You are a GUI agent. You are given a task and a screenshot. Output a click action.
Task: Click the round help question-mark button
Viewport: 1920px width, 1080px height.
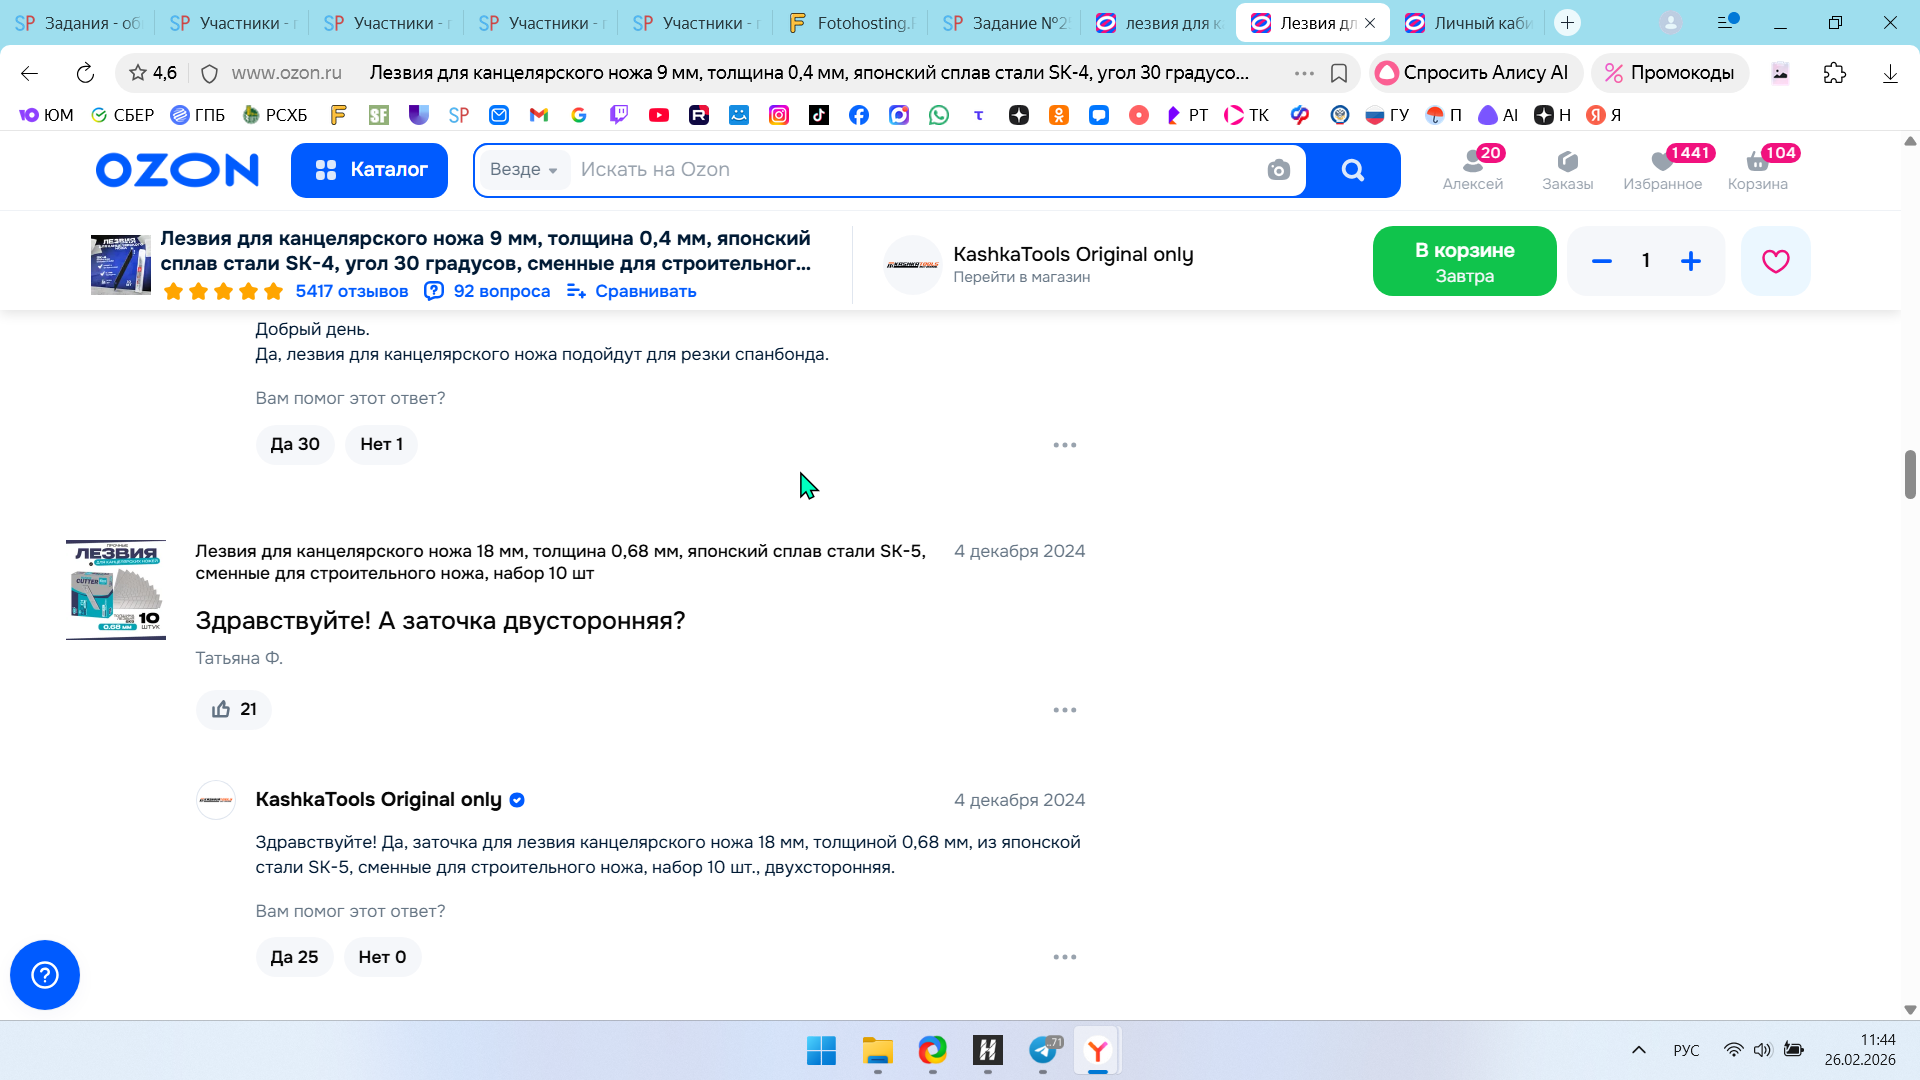(45, 975)
